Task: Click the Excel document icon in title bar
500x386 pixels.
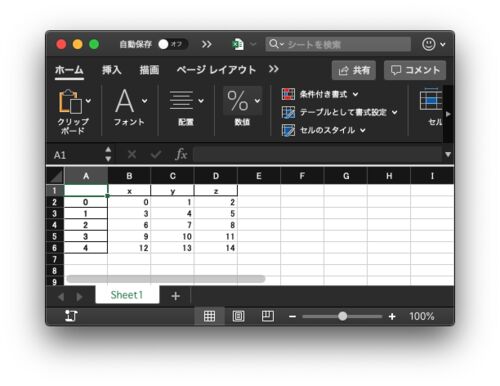Action: click(238, 44)
